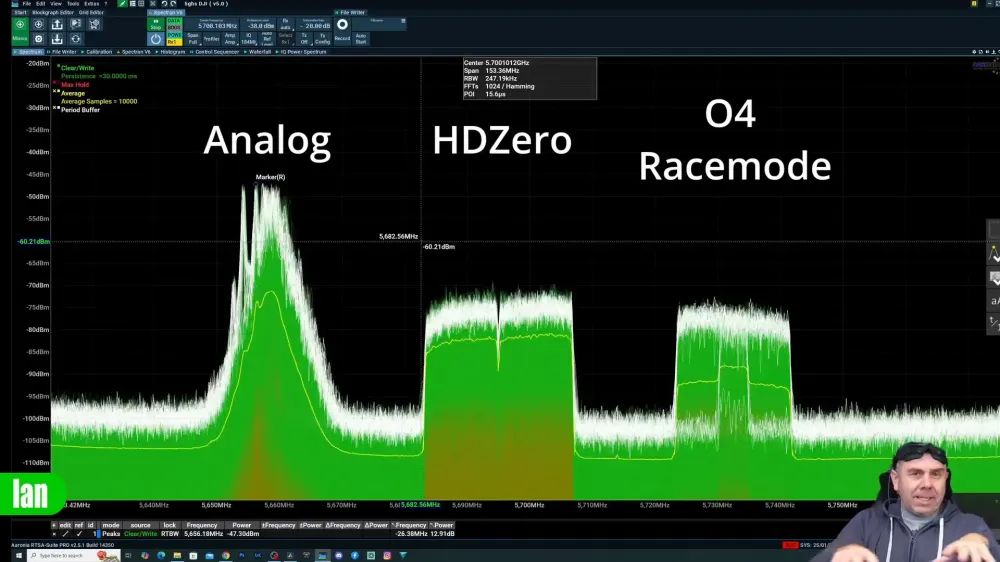Click the green Mission plus icon
The height and width of the screenshot is (562, 1000).
(20, 24)
